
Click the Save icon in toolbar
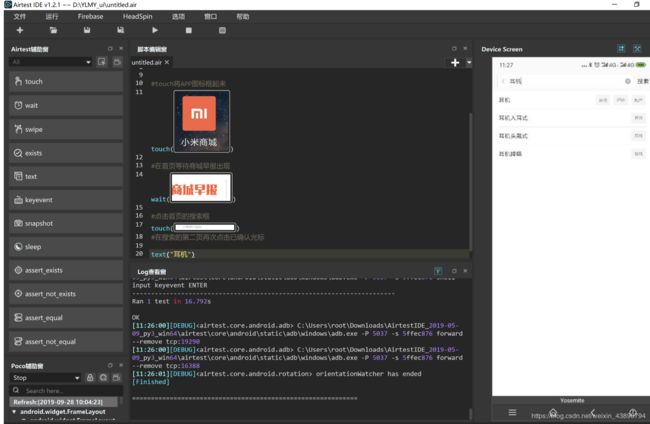[87, 30]
